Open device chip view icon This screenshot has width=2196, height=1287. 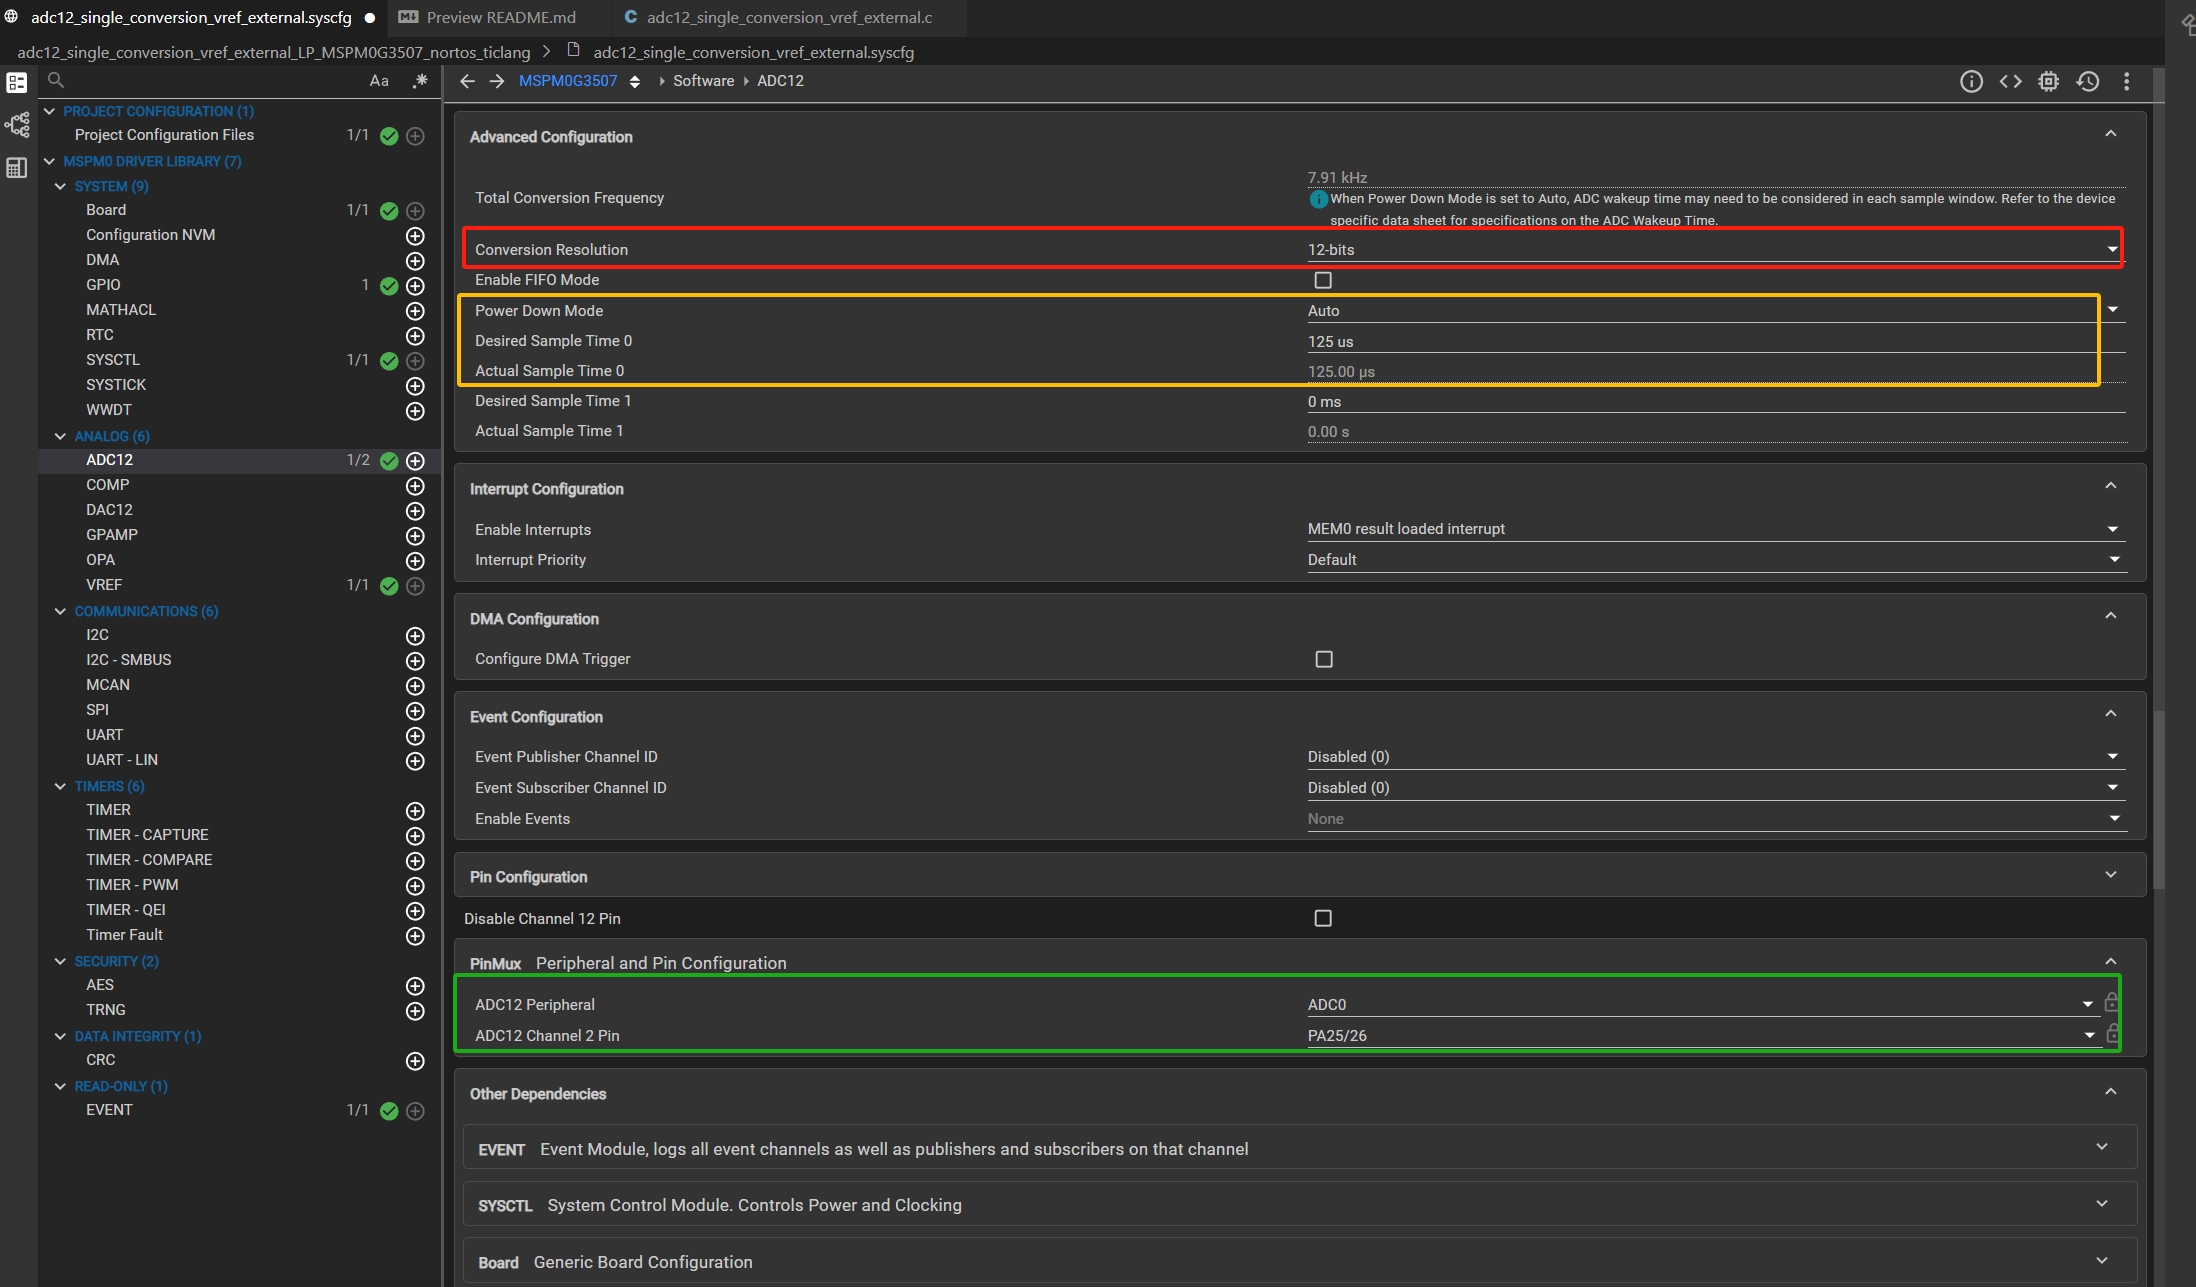2049,82
